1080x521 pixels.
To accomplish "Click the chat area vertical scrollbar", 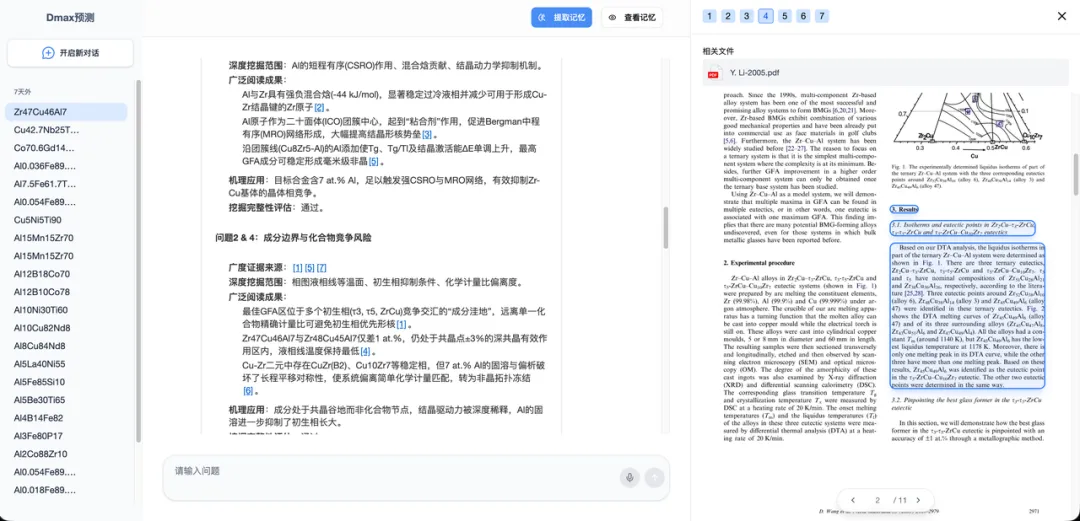I will (665, 228).
